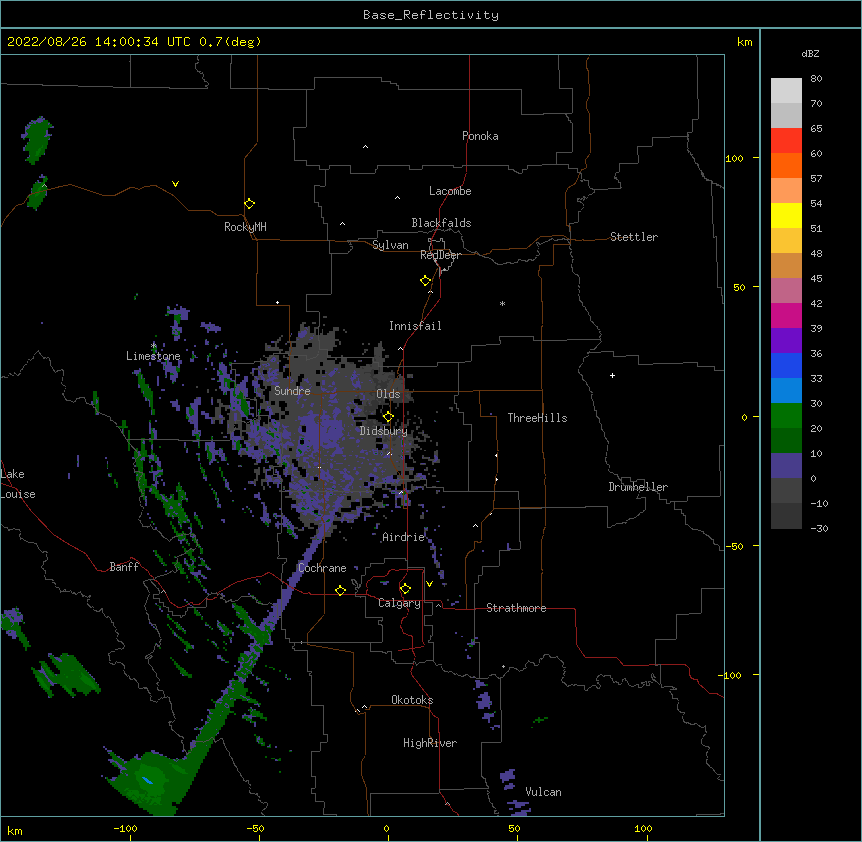Click the Ponoka city label
This screenshot has width=862, height=842.
(480, 136)
